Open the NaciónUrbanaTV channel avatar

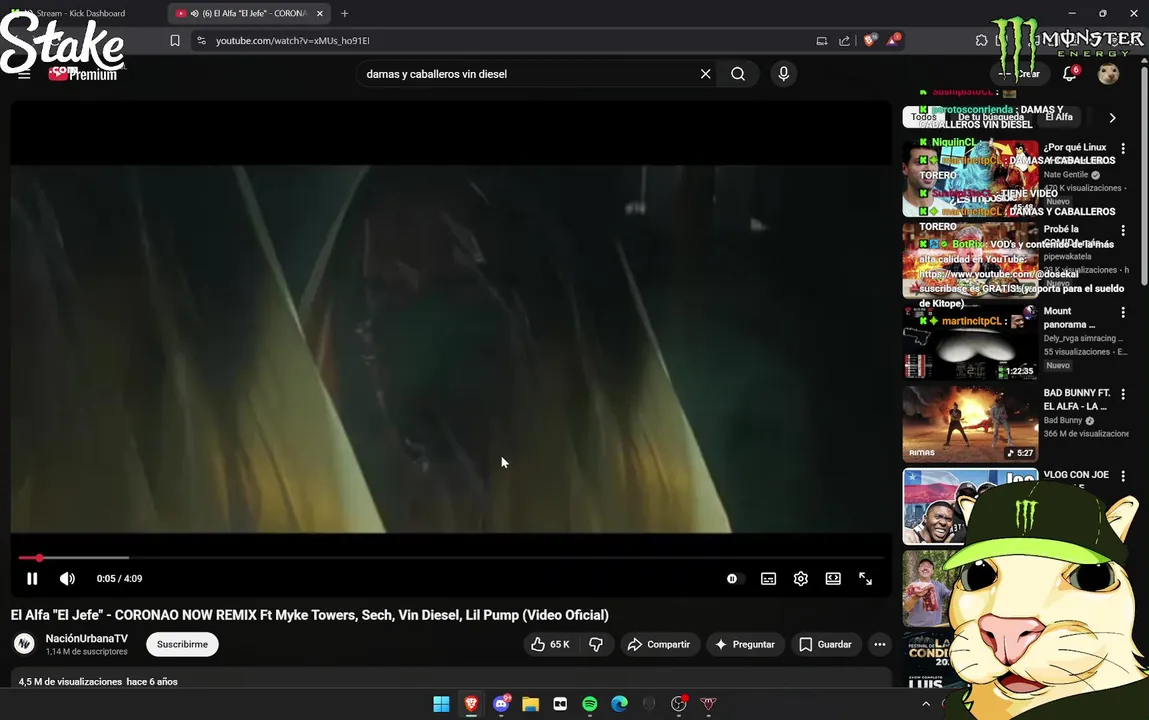pyautogui.click(x=24, y=644)
